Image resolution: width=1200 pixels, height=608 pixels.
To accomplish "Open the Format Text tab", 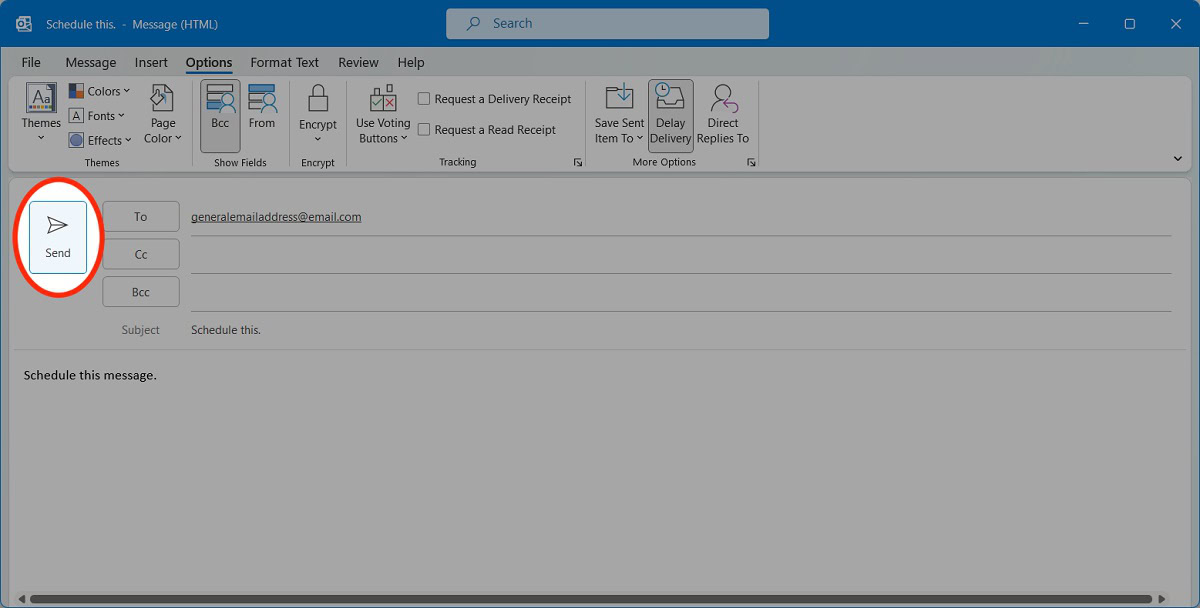I will coord(284,62).
